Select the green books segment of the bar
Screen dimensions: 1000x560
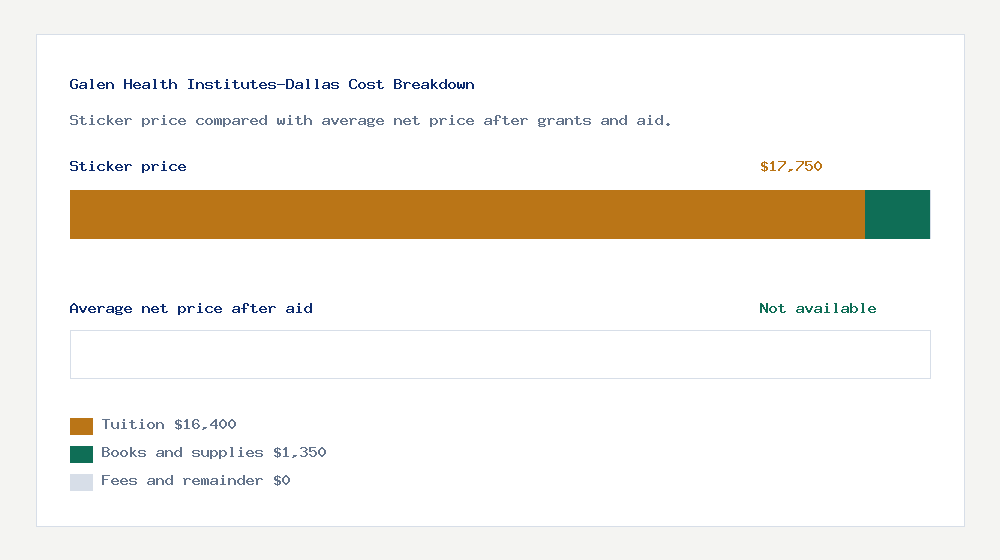[x=897, y=214]
